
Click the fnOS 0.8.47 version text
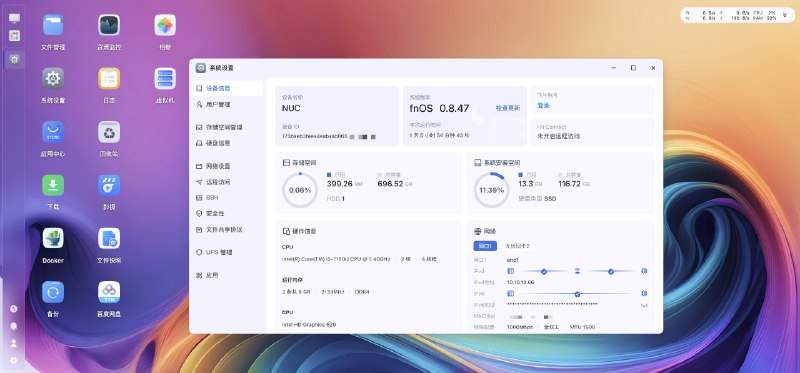click(x=439, y=108)
